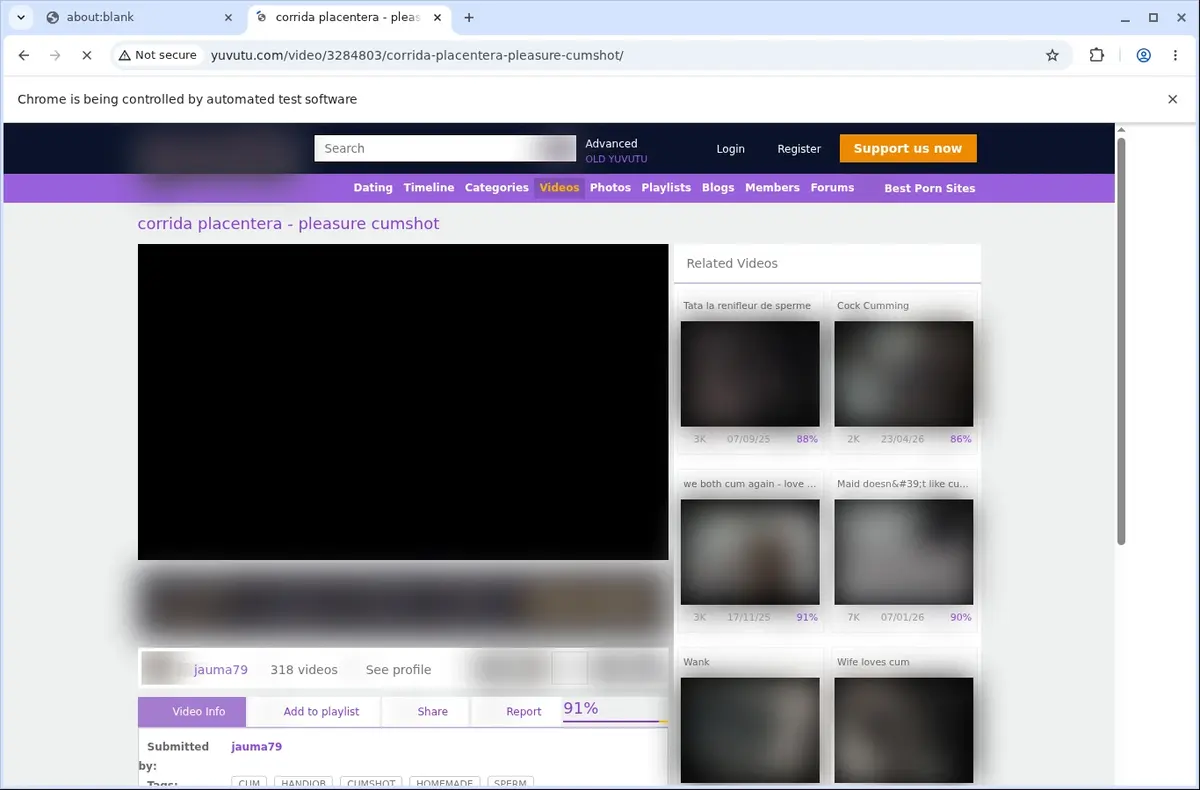Click the 318 videos link
1200x790 pixels.
[304, 670]
